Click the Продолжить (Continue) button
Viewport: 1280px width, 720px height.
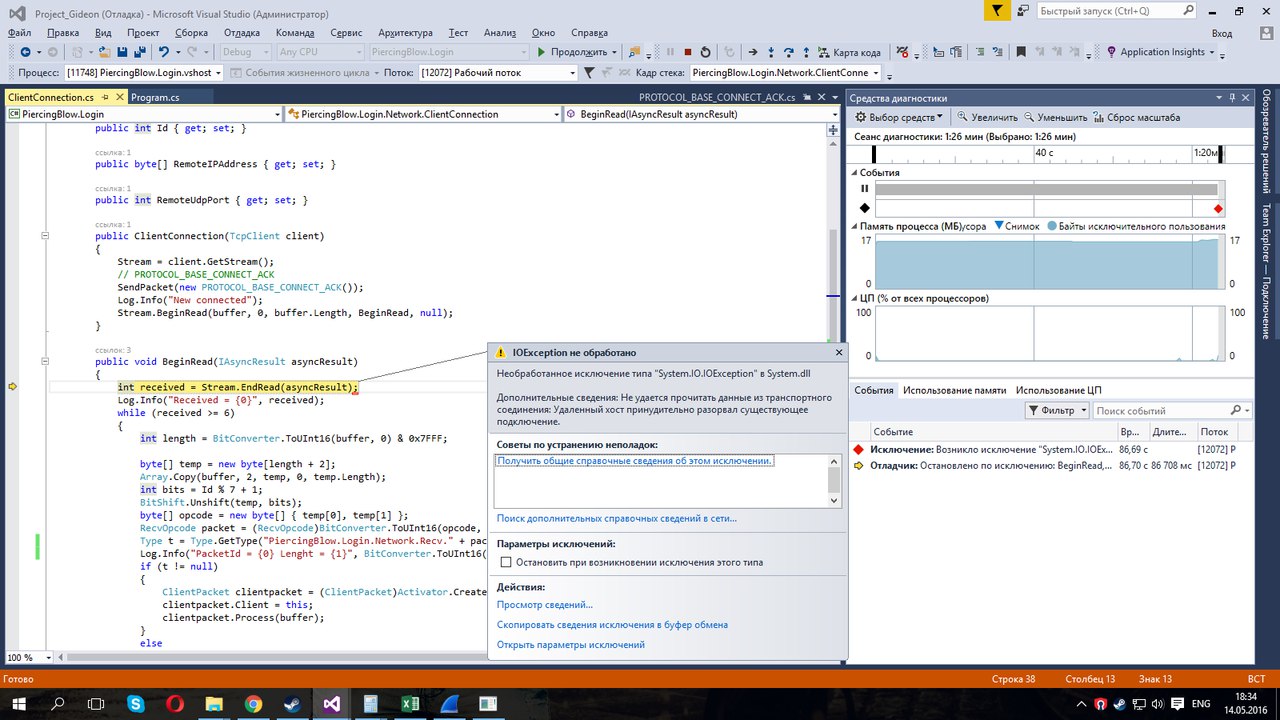572,52
